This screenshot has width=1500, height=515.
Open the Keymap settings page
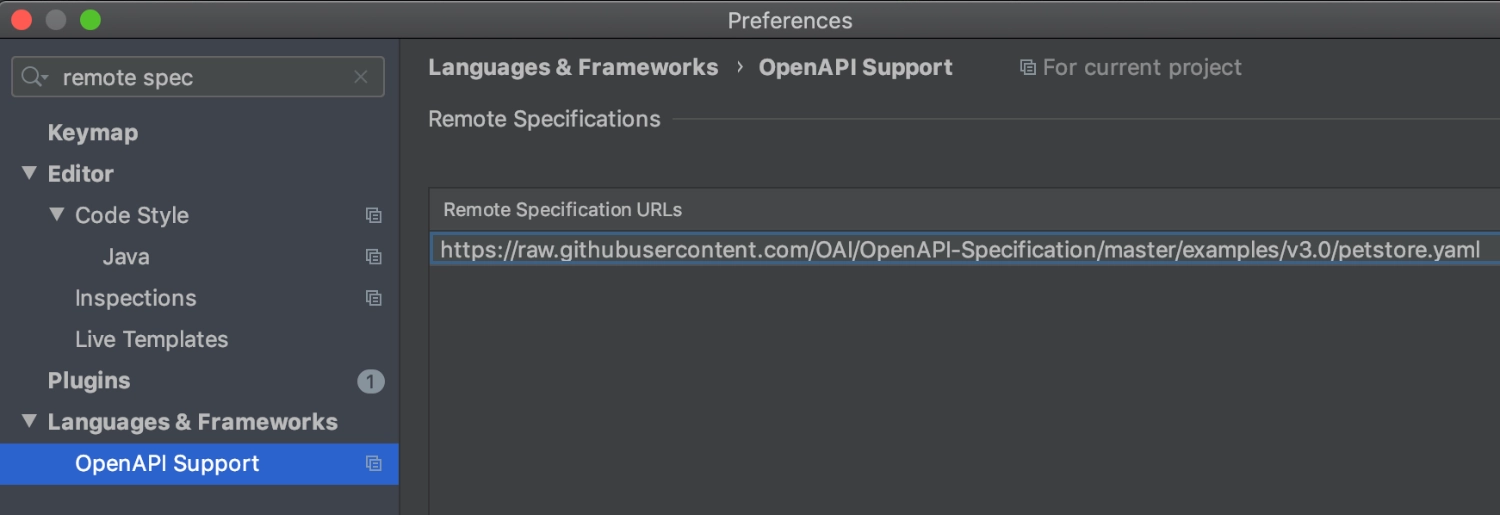[93, 132]
